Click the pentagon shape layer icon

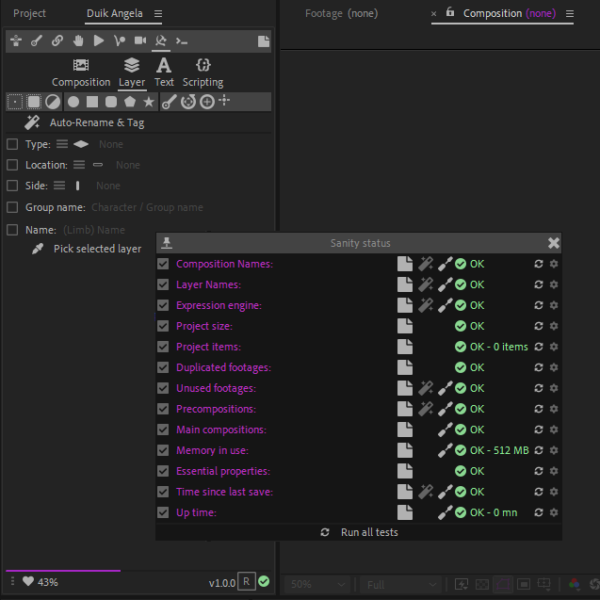click(x=130, y=102)
